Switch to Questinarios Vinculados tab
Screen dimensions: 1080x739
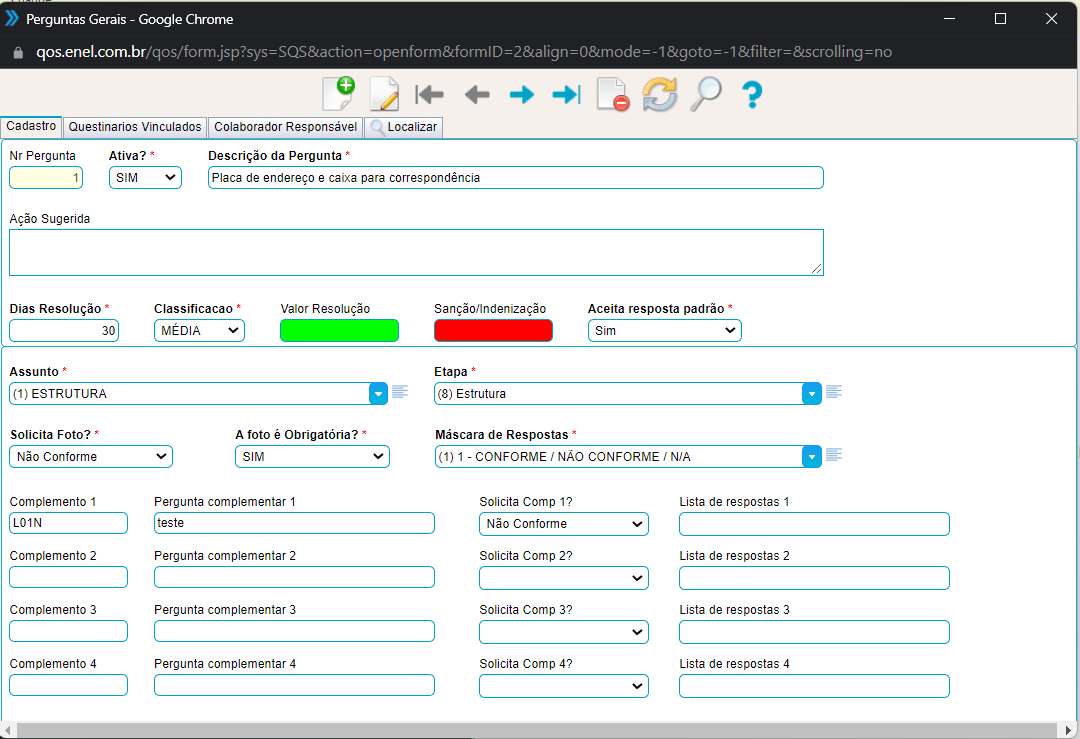[x=135, y=127]
